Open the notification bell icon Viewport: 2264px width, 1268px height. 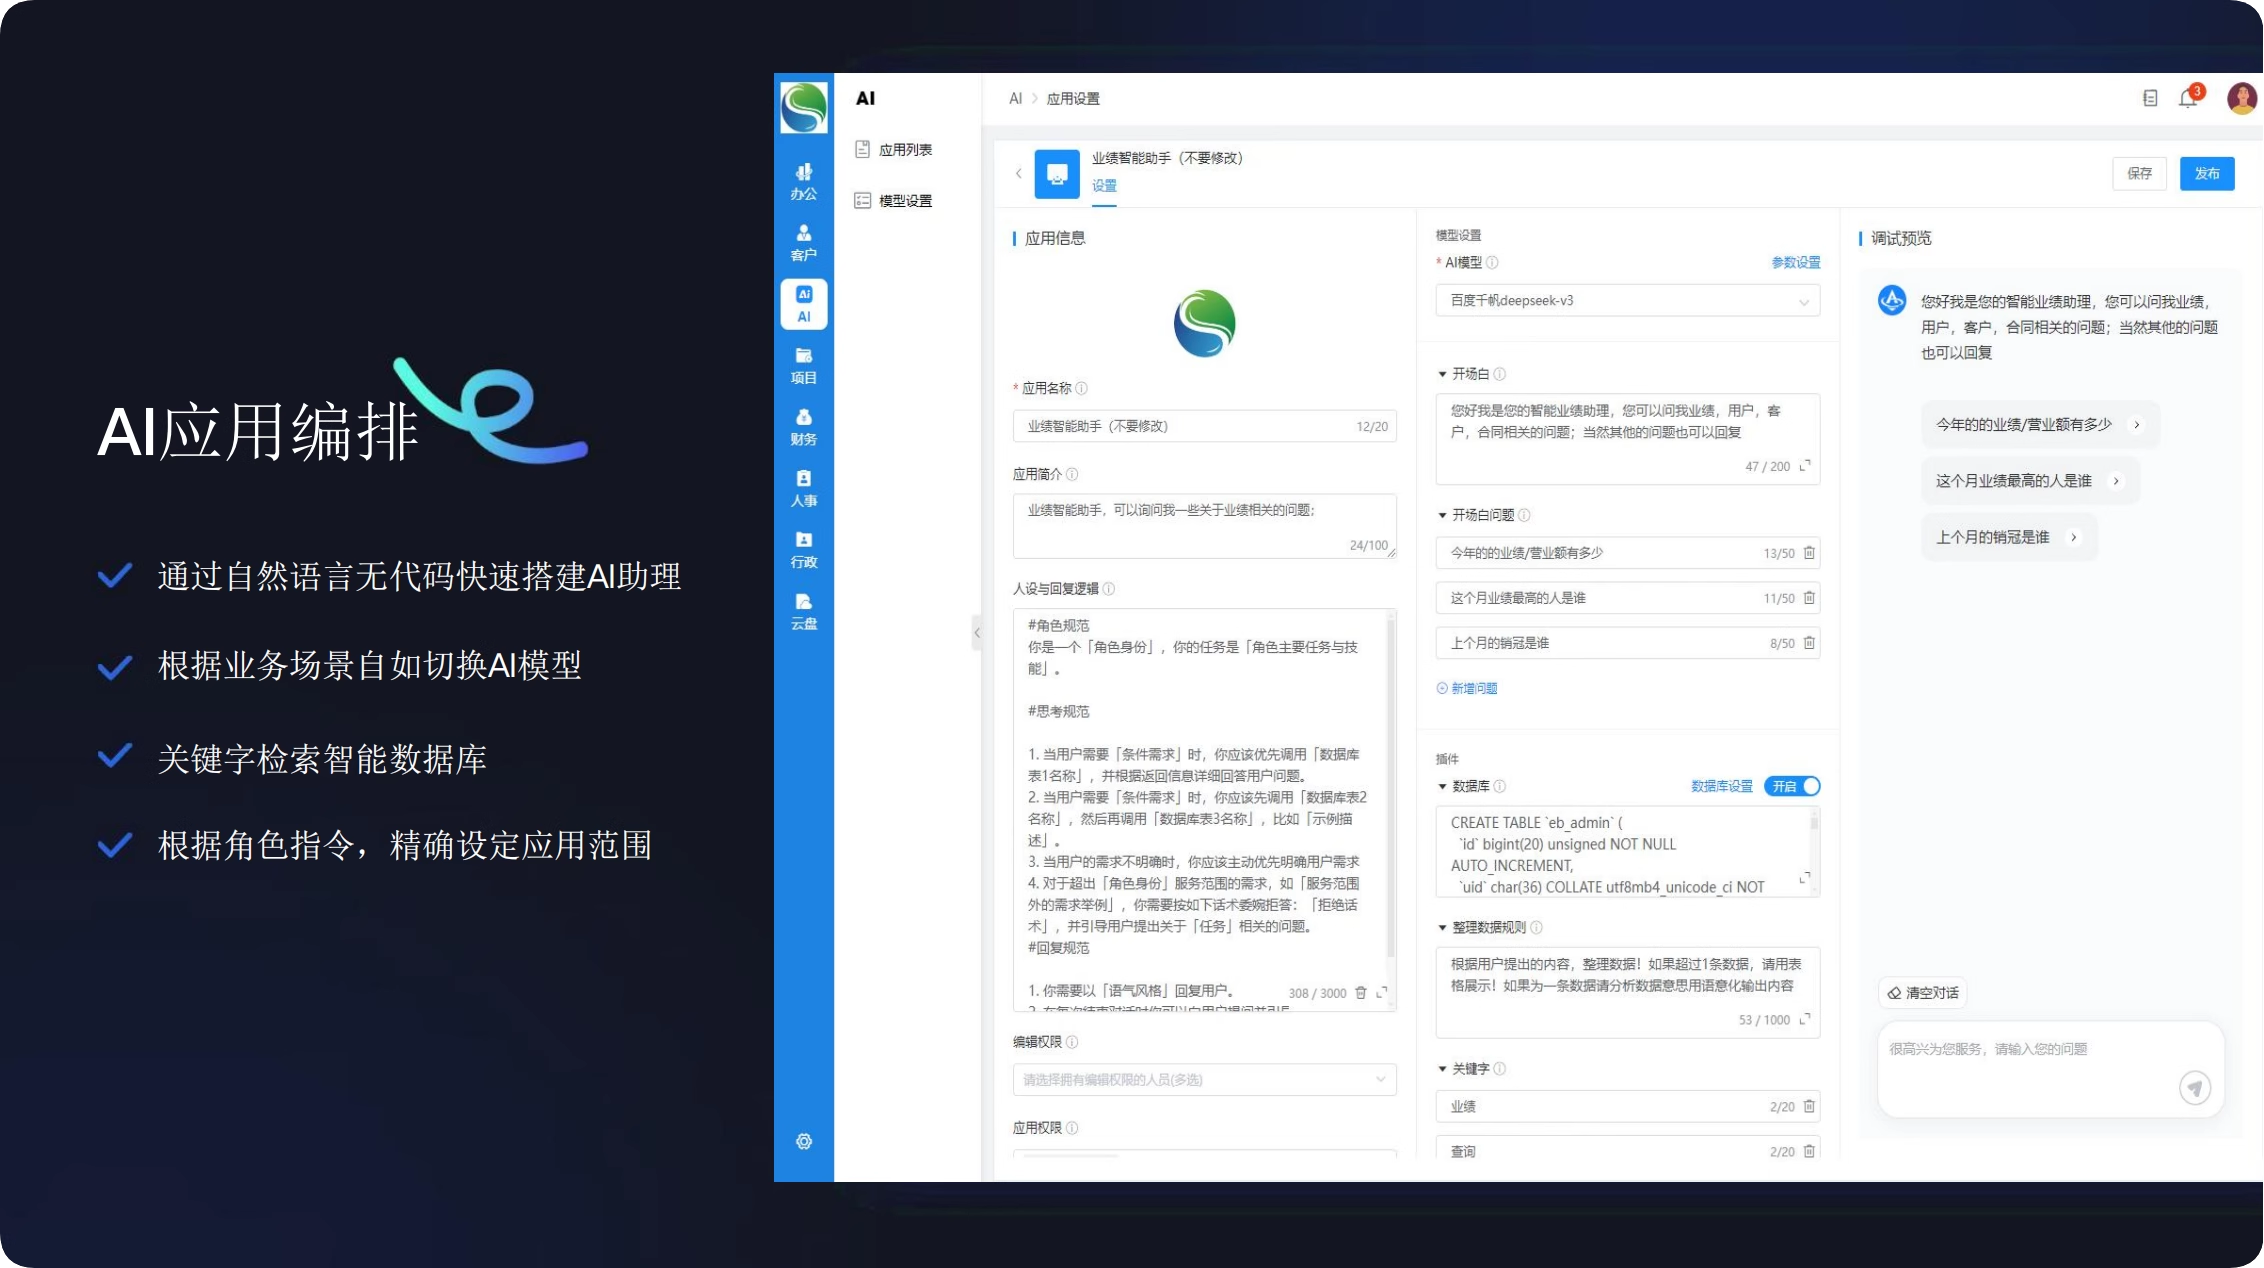[x=2188, y=98]
